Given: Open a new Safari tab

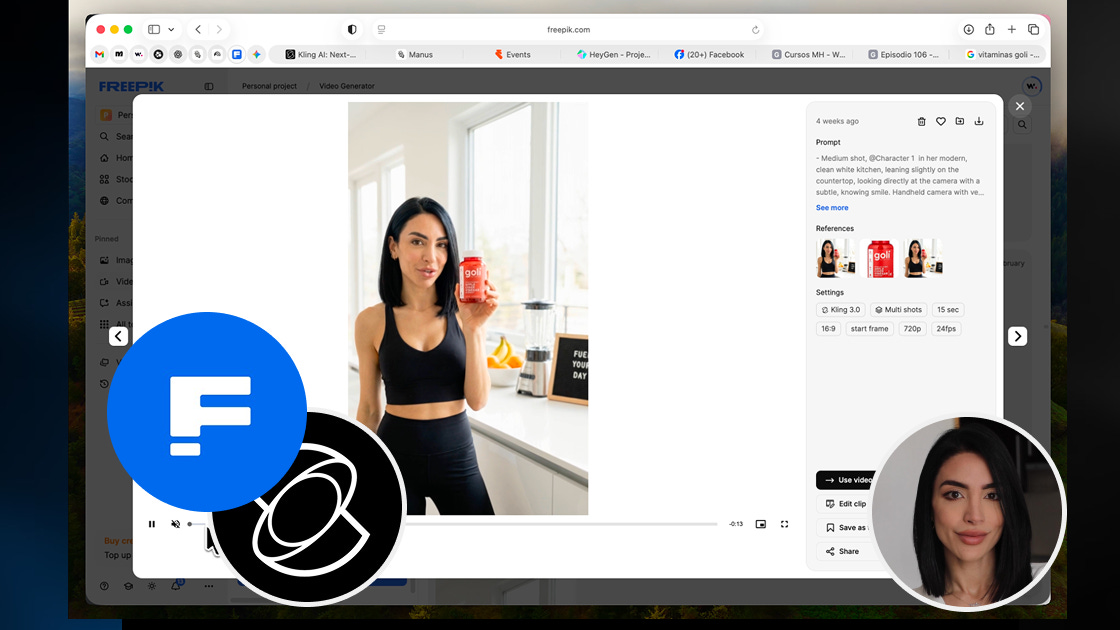Looking at the screenshot, I should click(1011, 29).
